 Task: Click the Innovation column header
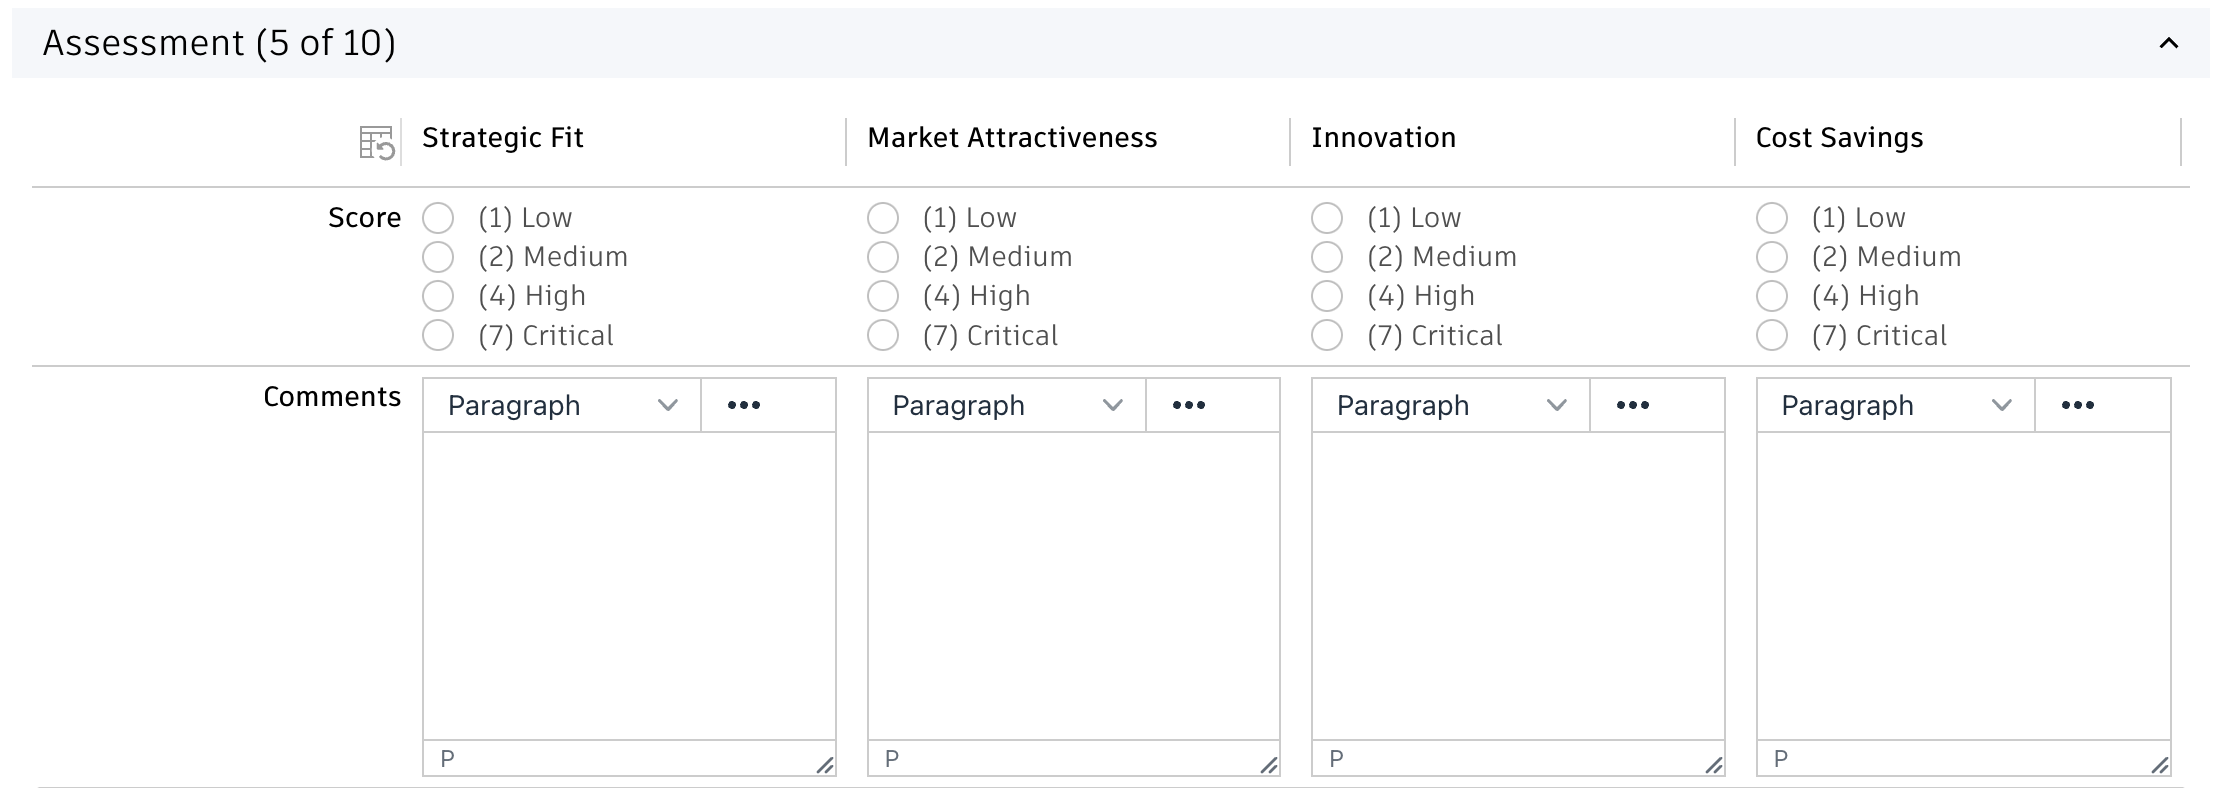pos(1383,138)
